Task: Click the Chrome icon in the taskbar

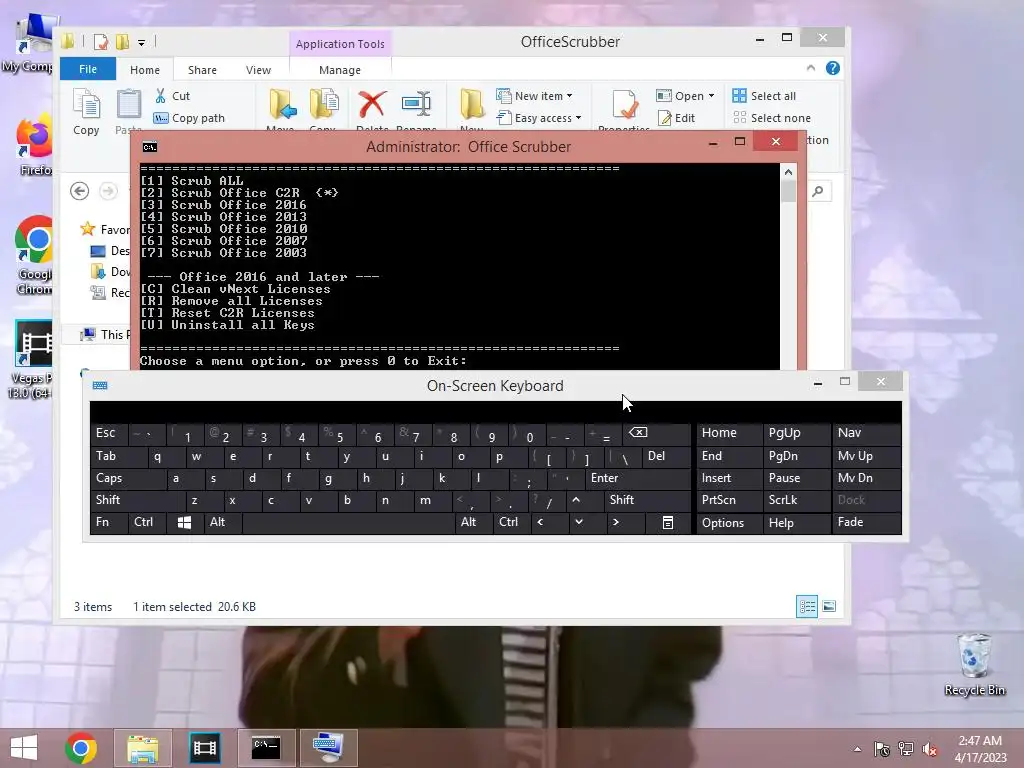Action: [81, 748]
